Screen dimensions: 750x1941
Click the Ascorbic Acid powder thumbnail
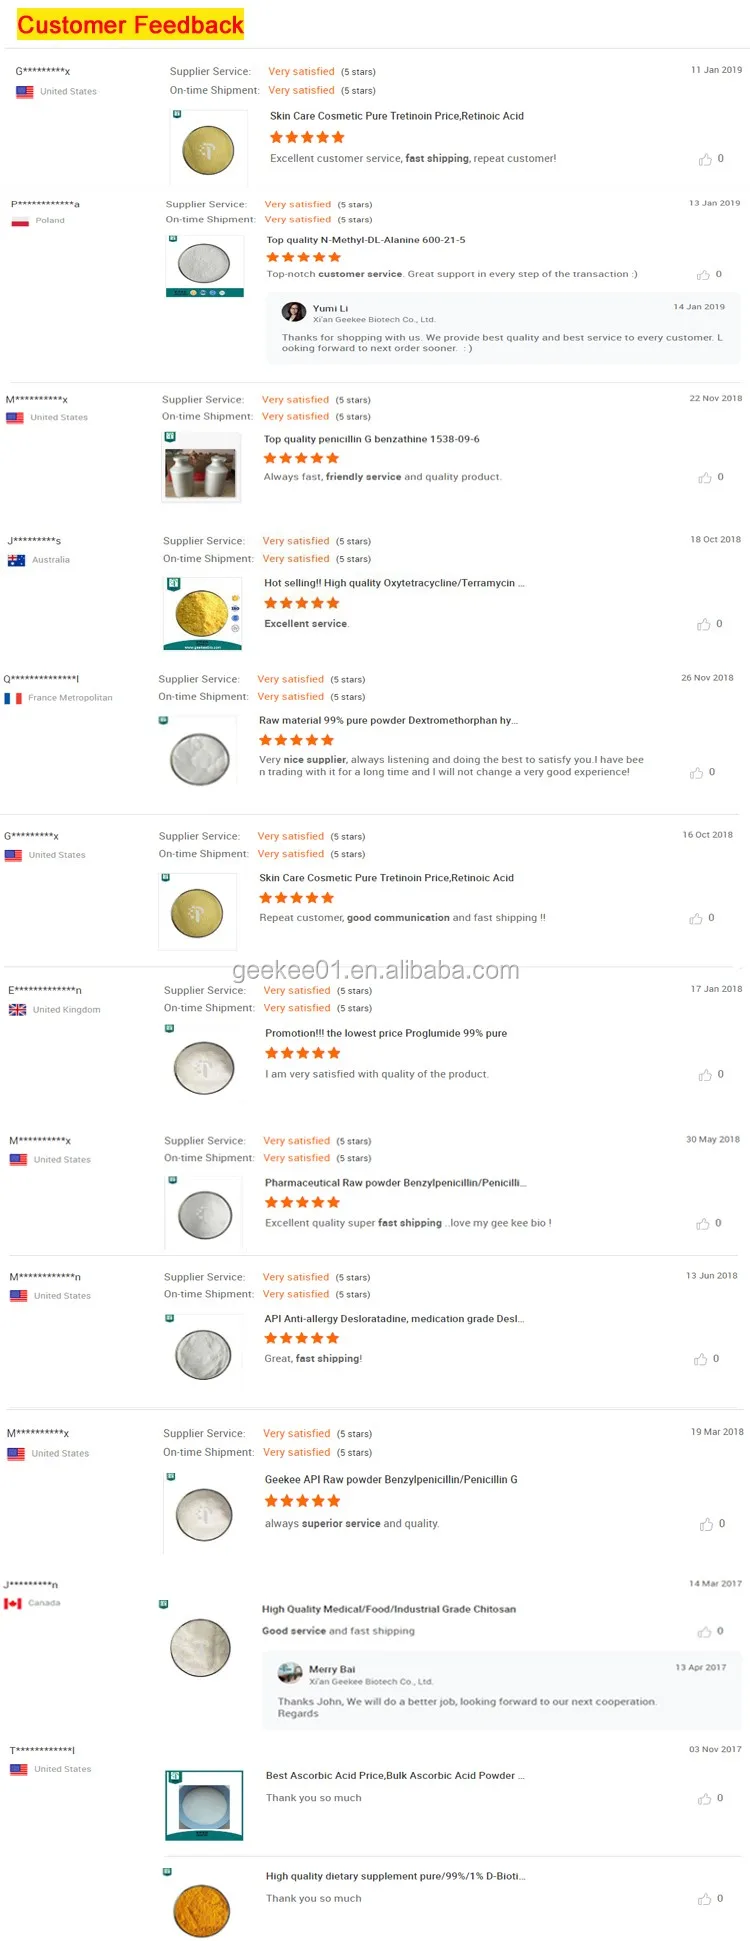coord(204,1806)
